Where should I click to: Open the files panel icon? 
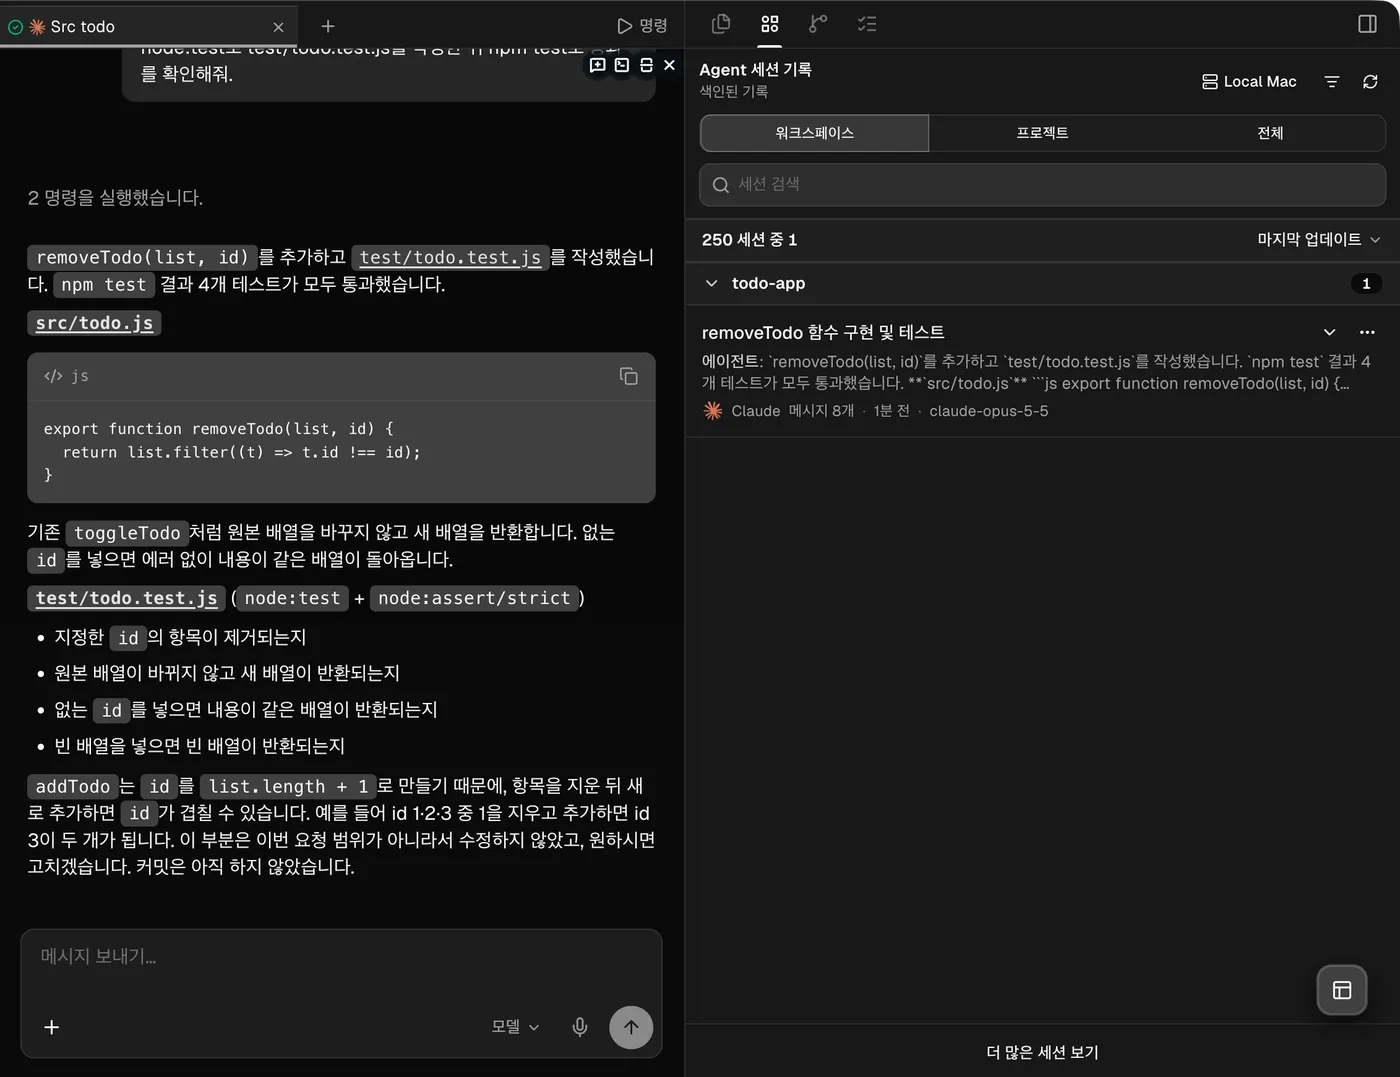tap(721, 24)
